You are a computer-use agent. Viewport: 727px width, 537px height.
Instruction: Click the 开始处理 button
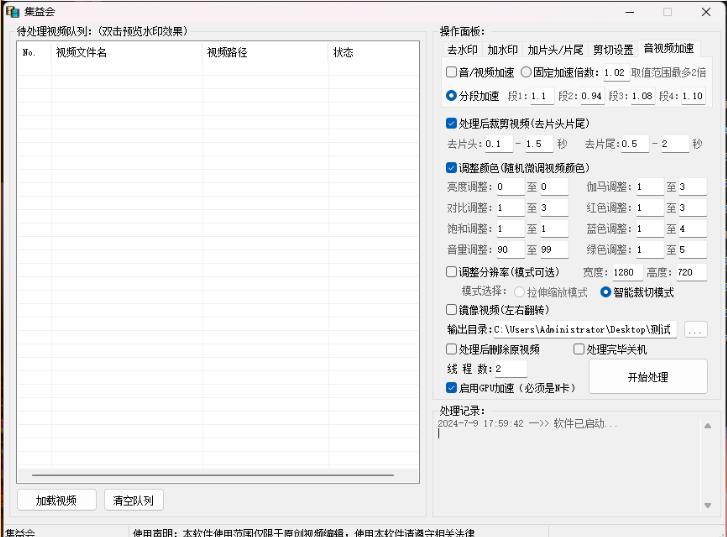(x=647, y=377)
